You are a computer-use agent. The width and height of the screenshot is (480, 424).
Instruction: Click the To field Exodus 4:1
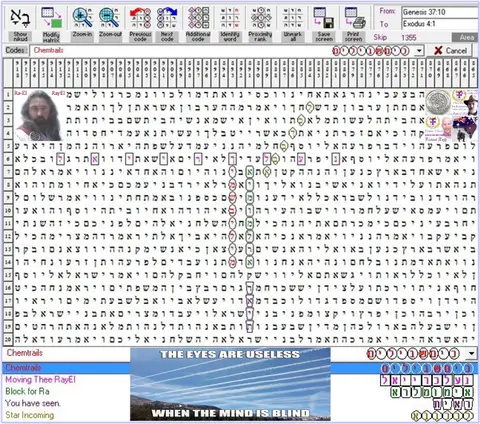point(440,24)
